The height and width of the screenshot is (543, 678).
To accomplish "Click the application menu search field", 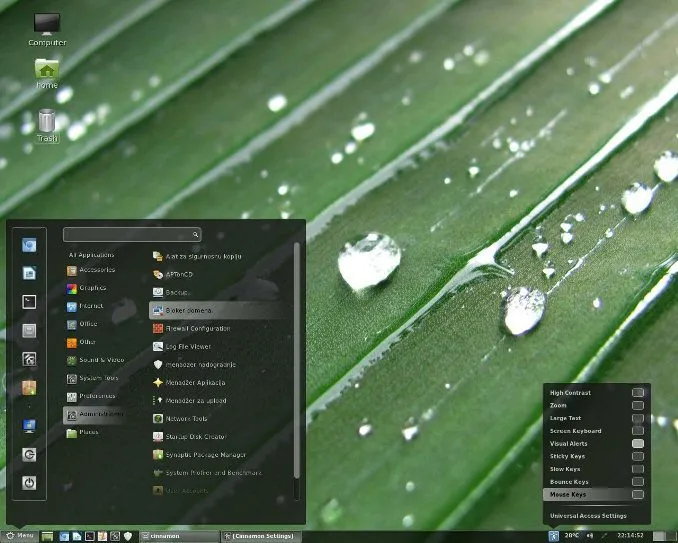I will [x=131, y=234].
